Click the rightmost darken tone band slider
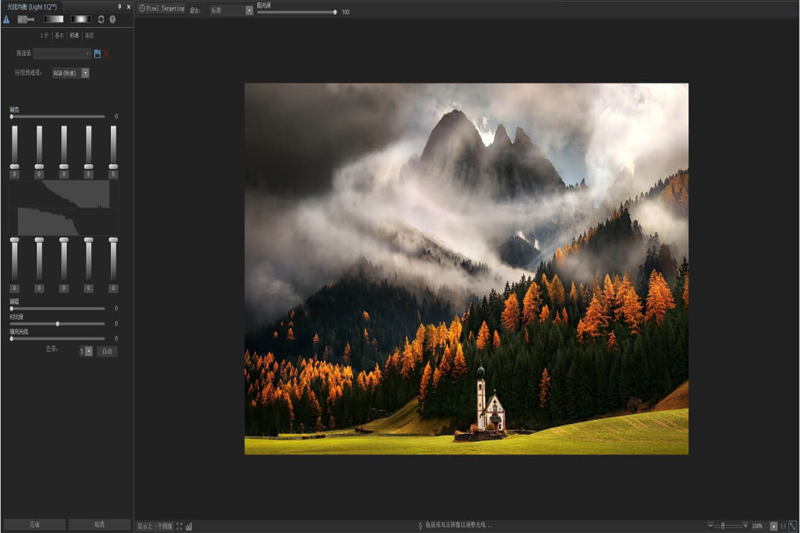The height and width of the screenshot is (533, 800). tap(113, 260)
